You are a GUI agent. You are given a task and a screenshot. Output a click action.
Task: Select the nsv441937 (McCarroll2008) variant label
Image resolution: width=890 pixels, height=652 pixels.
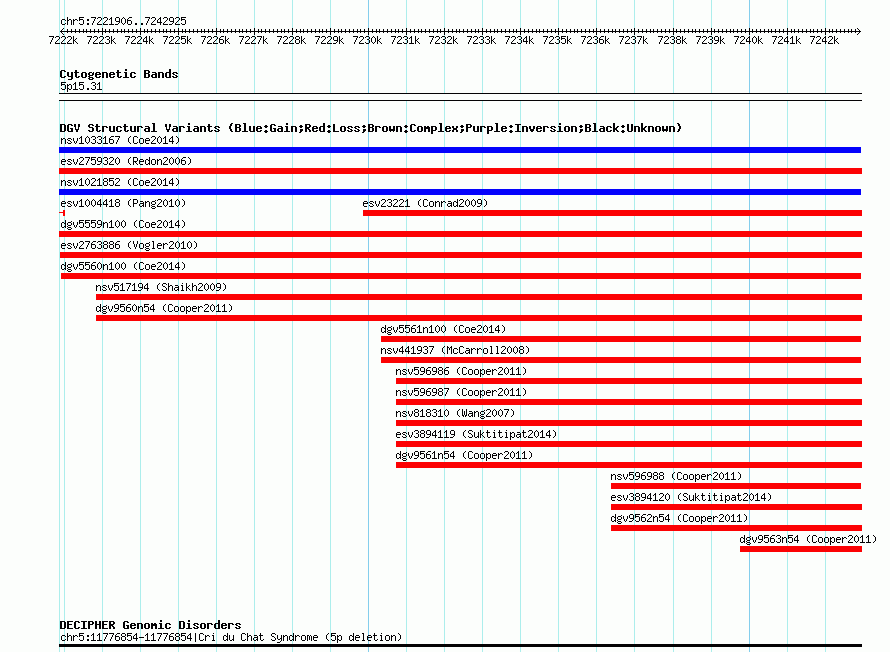(x=455, y=350)
